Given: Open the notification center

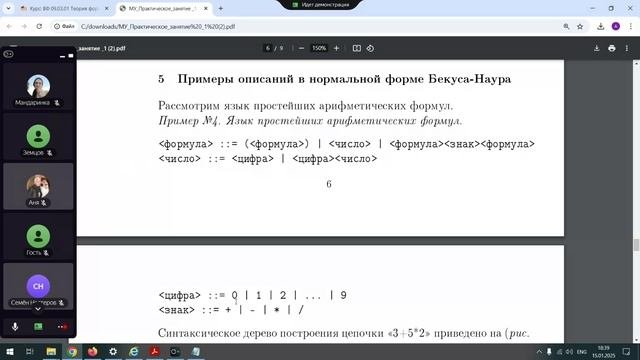Looking at the screenshot, I should (x=627, y=352).
